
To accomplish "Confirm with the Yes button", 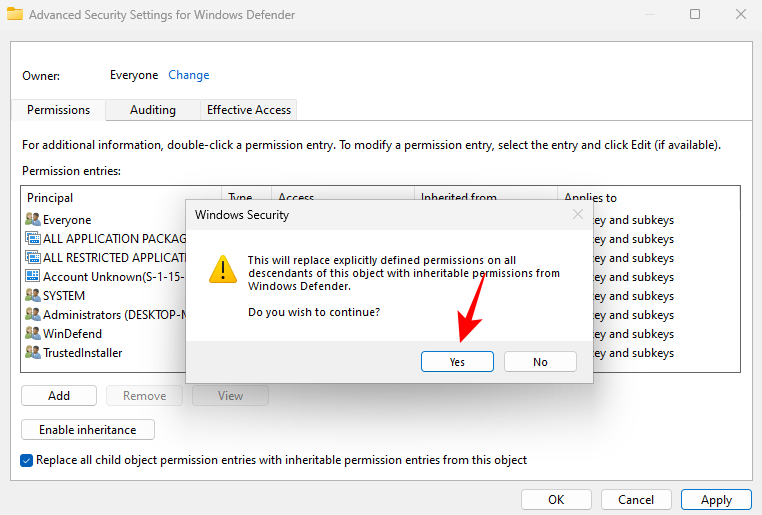I will [x=457, y=362].
